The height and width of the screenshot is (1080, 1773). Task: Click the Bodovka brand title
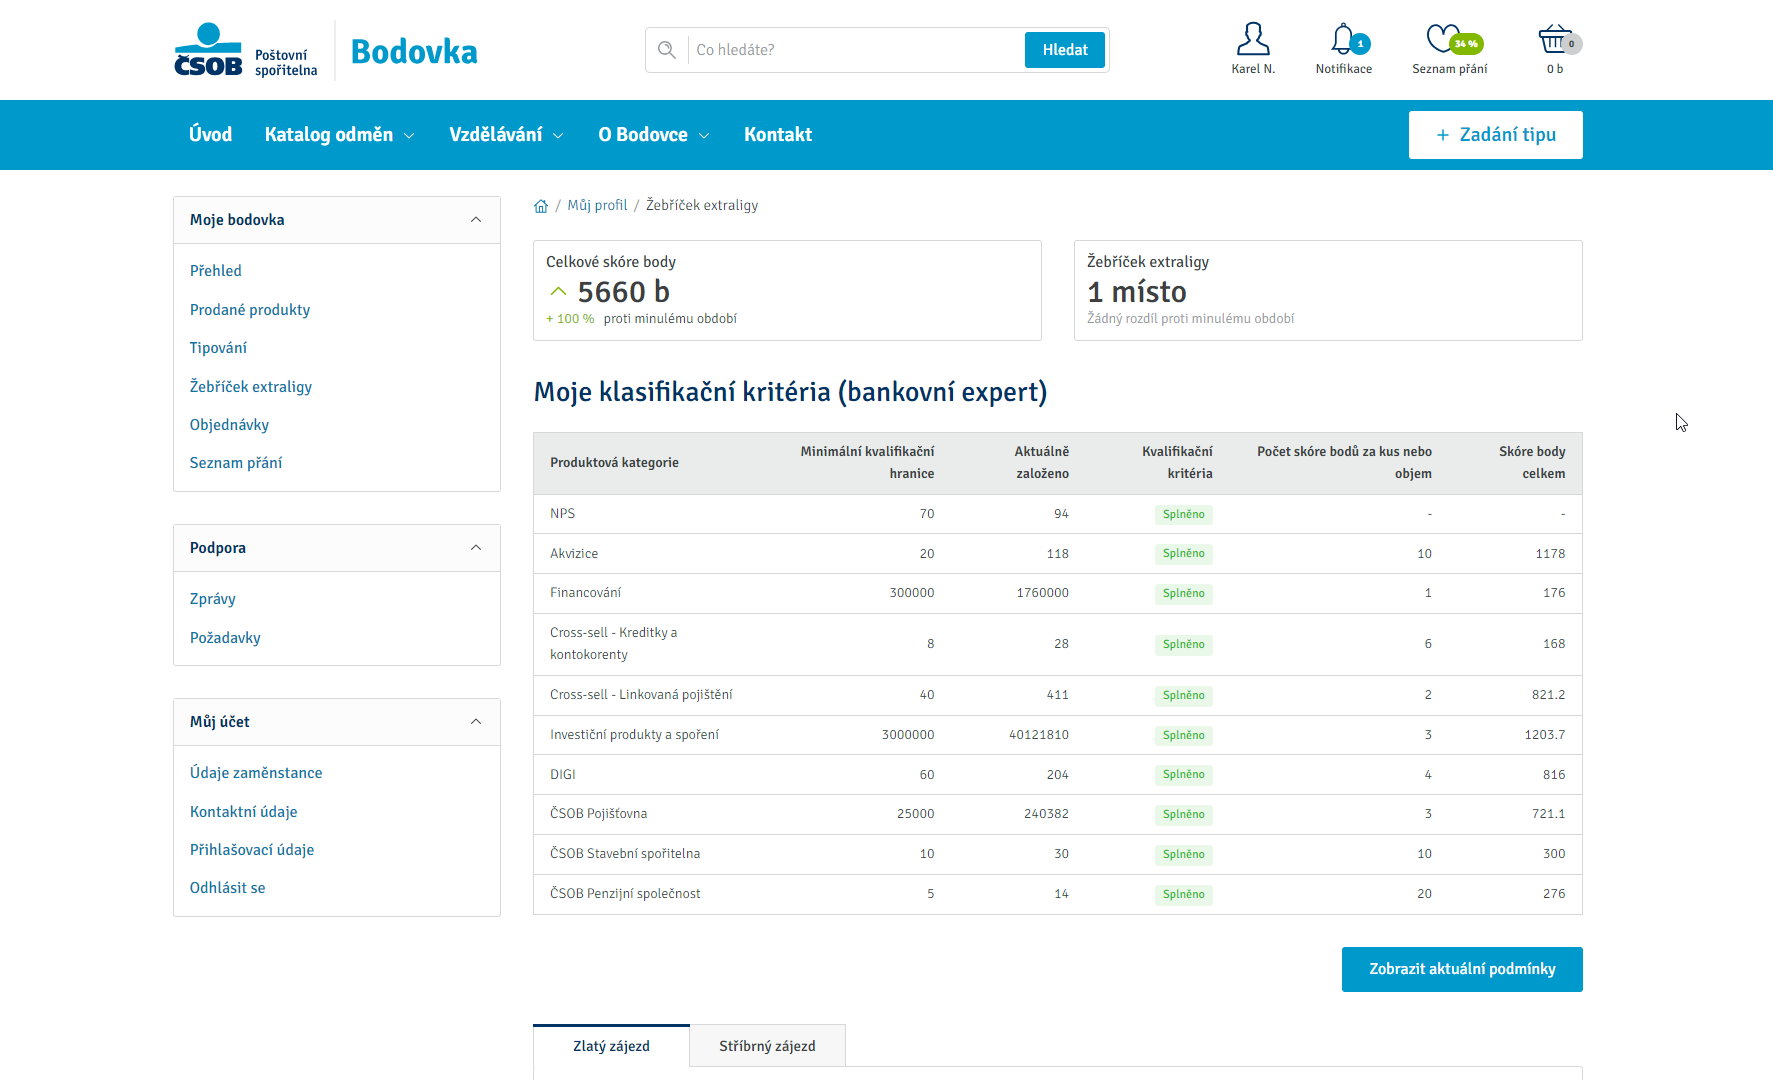(414, 51)
